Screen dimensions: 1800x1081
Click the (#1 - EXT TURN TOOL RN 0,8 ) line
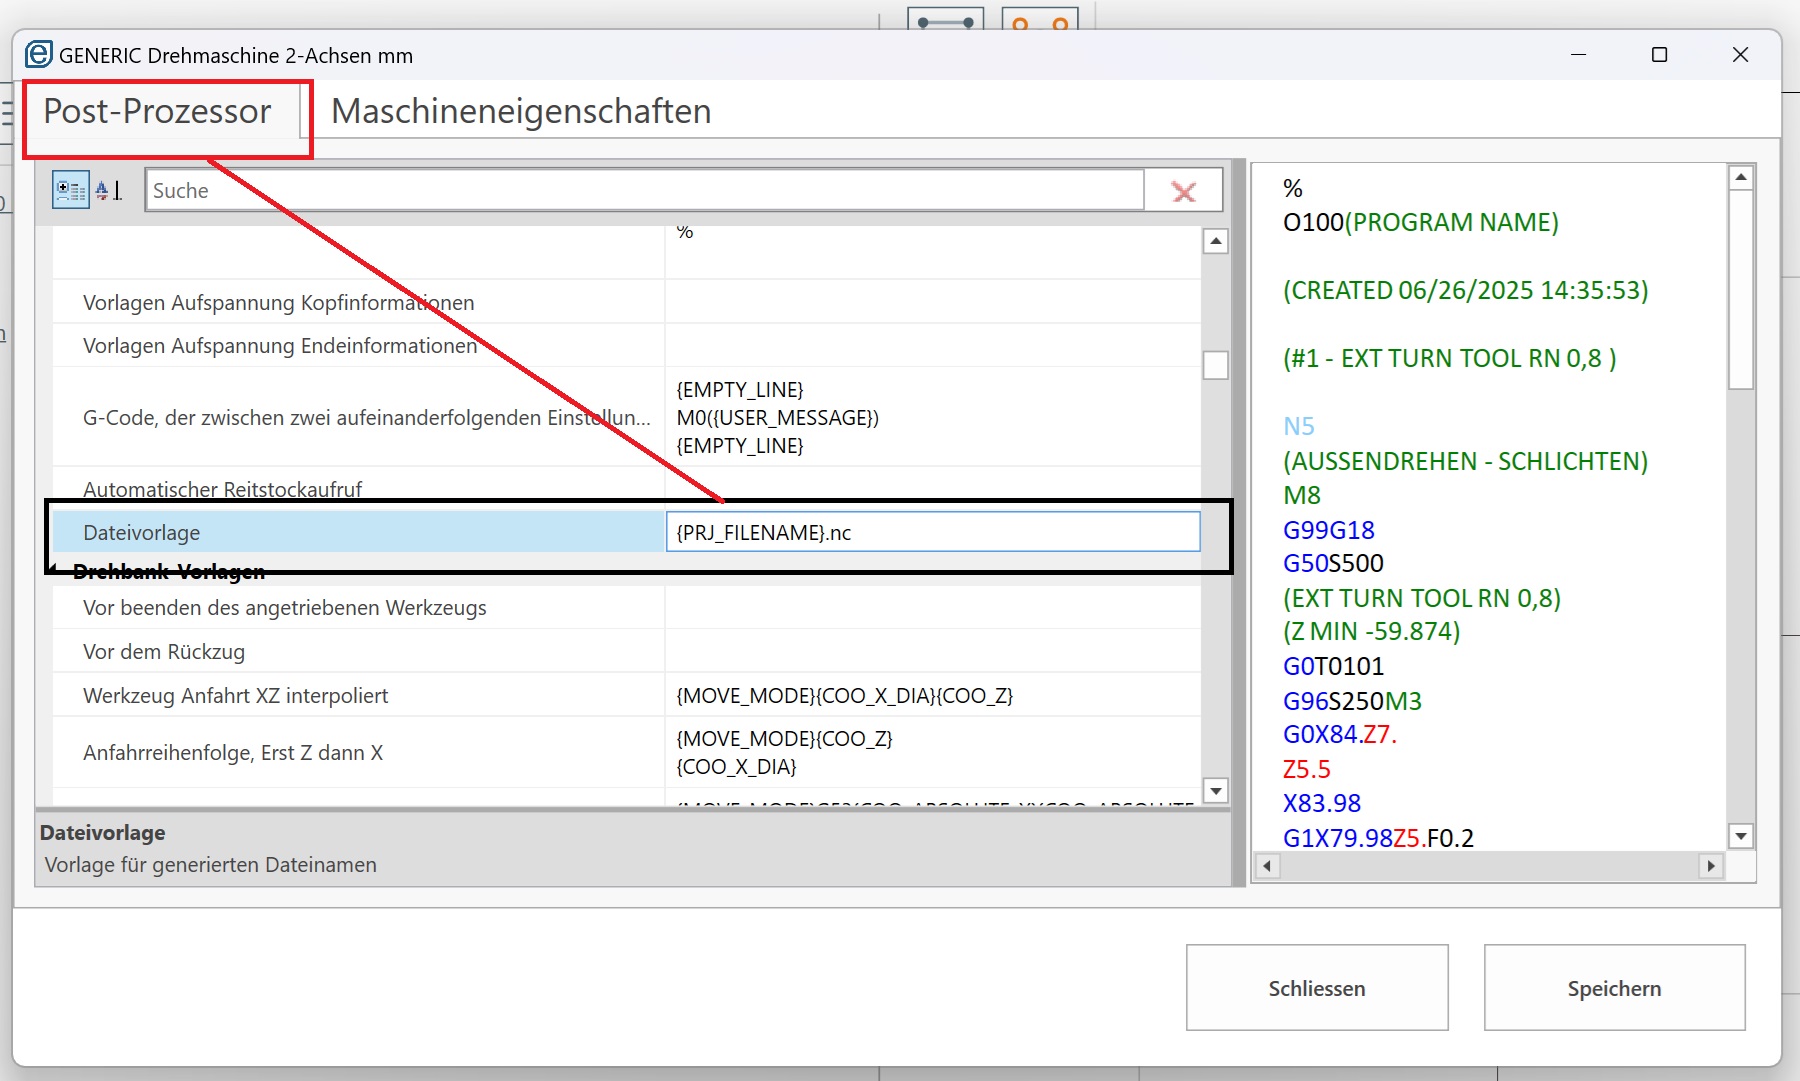point(1449,358)
